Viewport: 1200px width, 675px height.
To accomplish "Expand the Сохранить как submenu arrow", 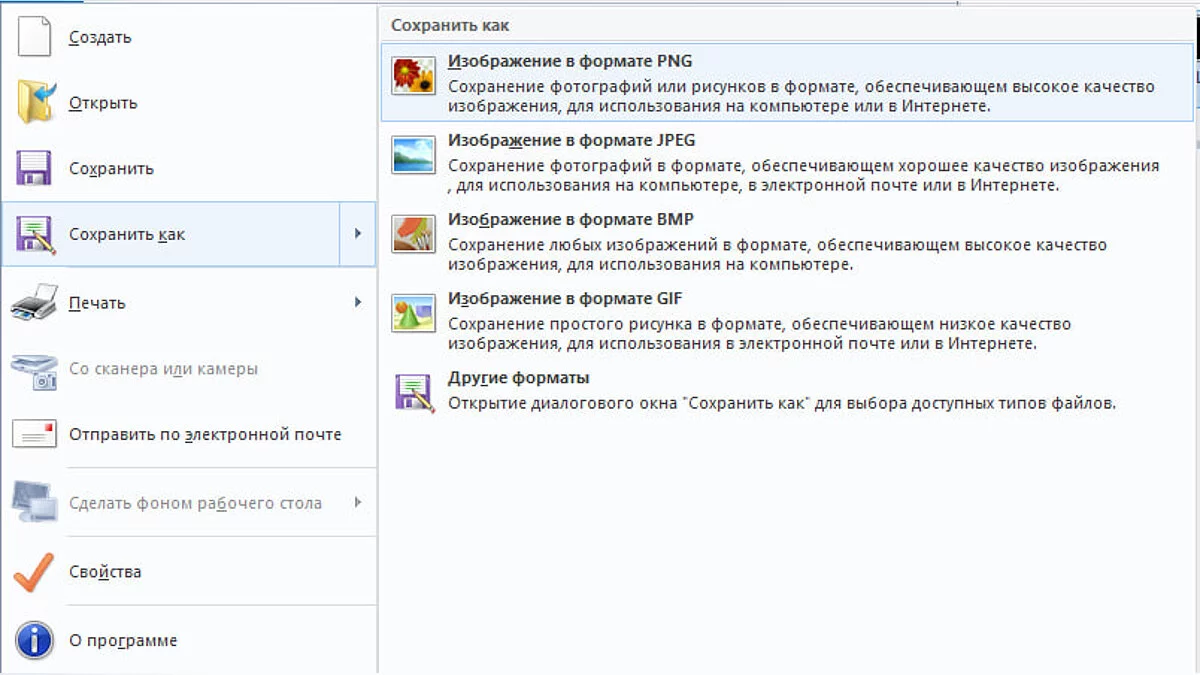I will (x=358, y=234).
